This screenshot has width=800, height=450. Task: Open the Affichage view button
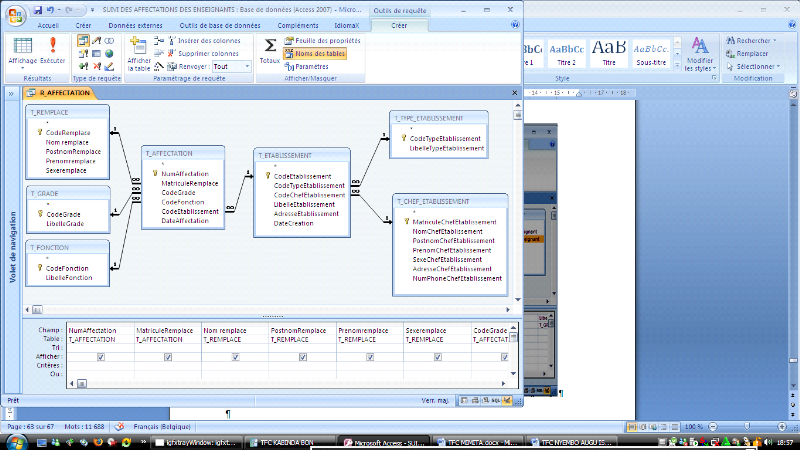coord(21,48)
